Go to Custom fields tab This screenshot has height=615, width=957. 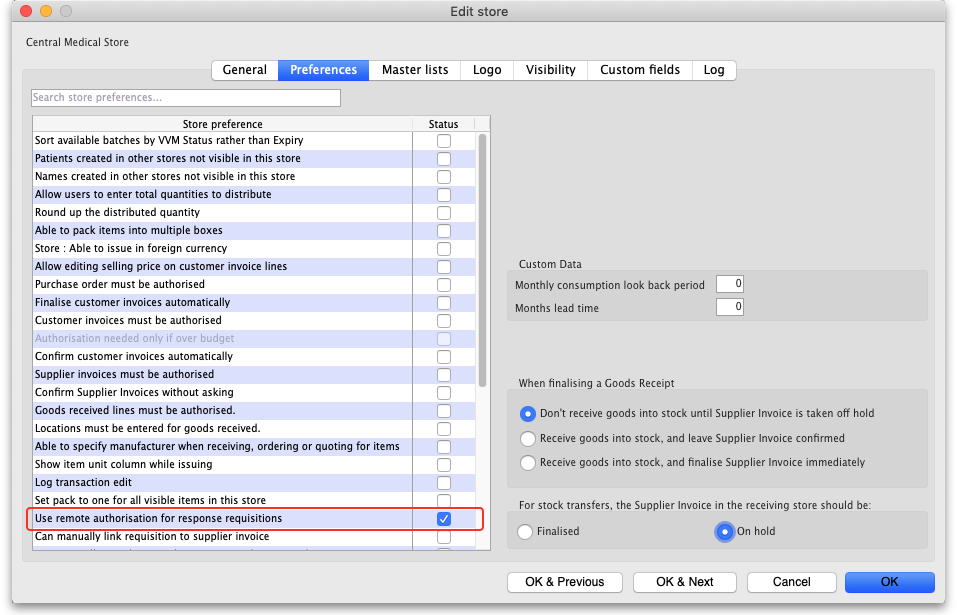click(x=640, y=70)
